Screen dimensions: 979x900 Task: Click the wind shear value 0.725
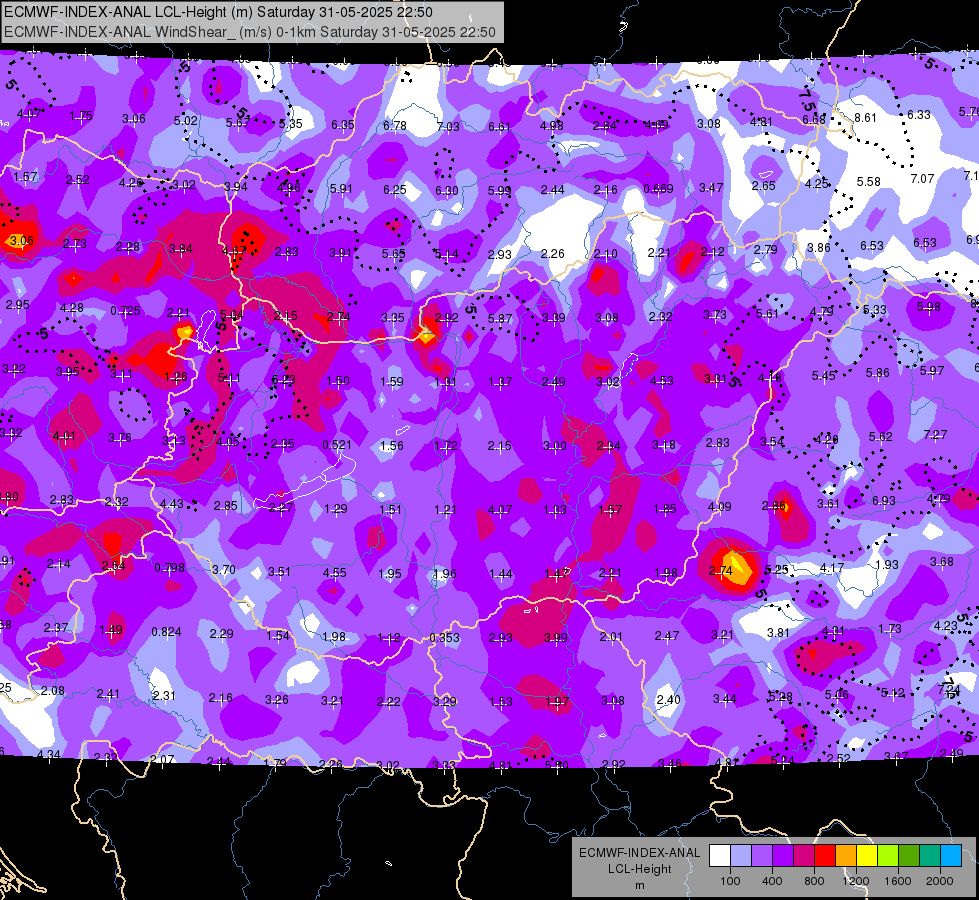(125, 310)
